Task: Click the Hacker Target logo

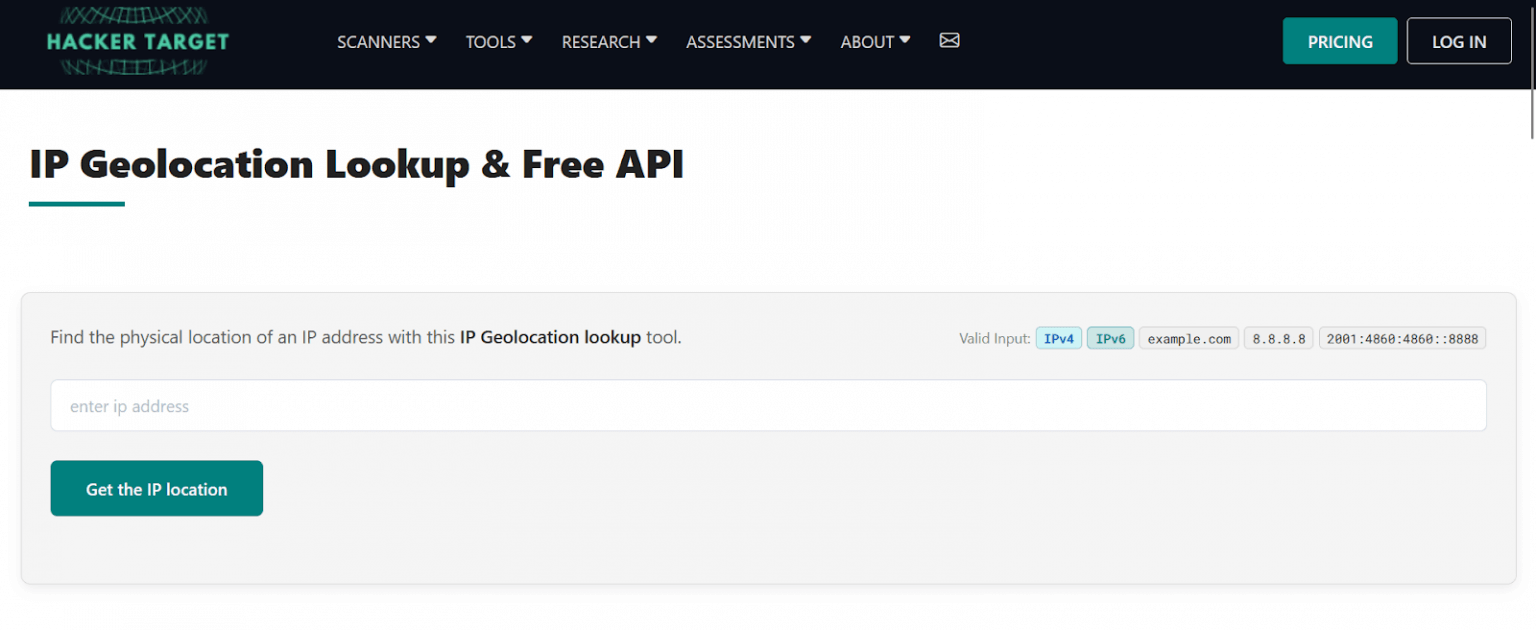Action: (x=137, y=42)
